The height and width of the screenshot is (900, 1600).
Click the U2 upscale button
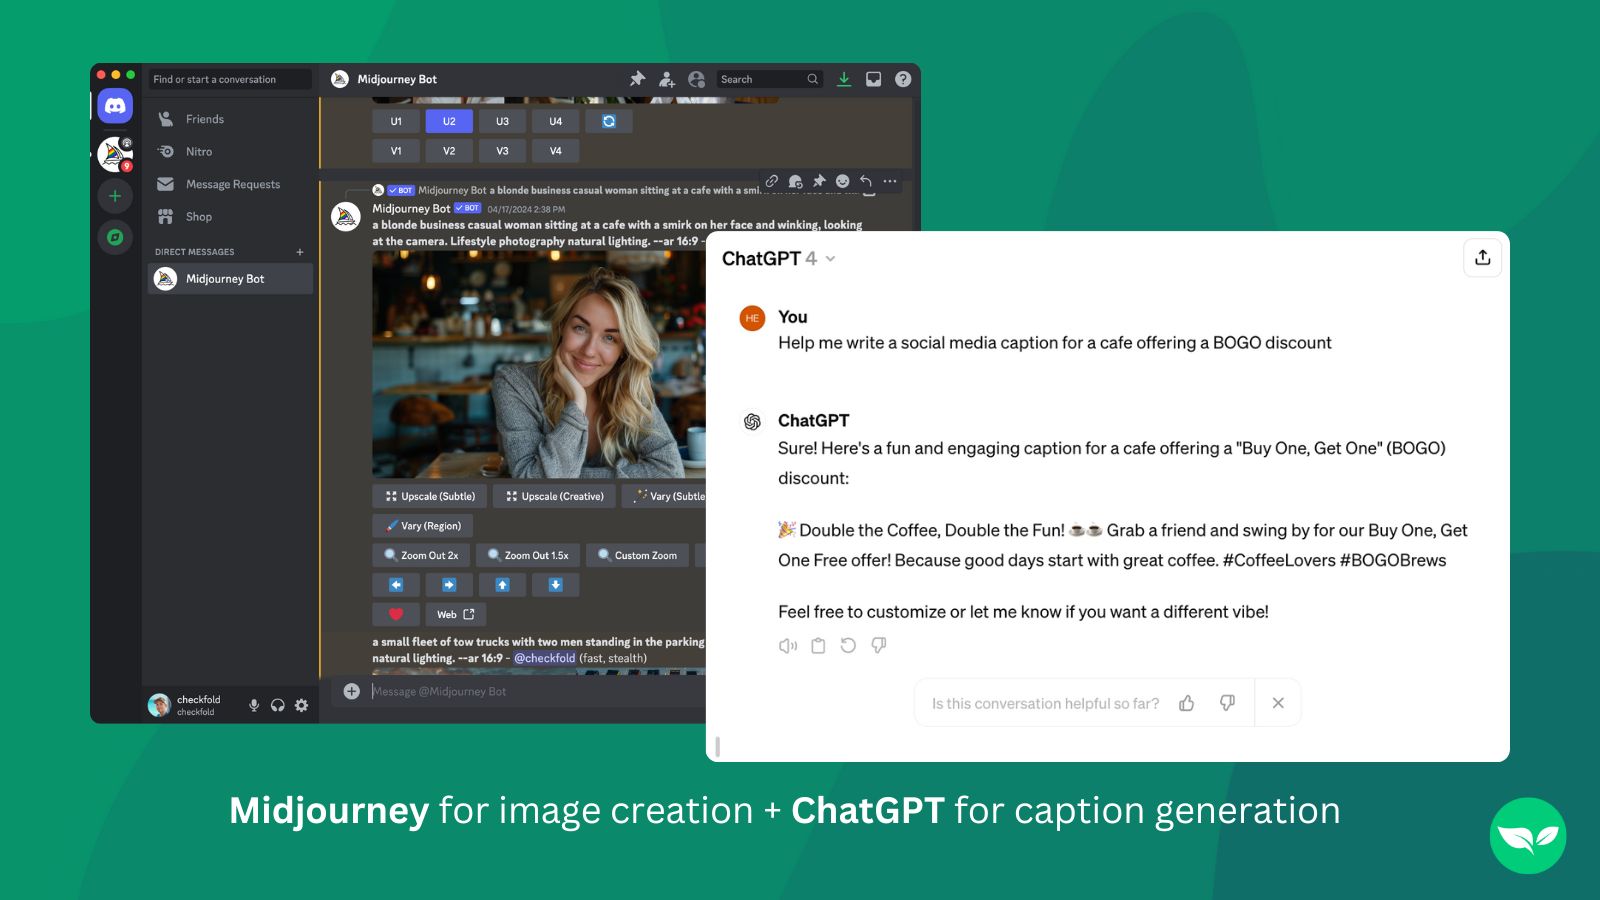[x=448, y=120]
